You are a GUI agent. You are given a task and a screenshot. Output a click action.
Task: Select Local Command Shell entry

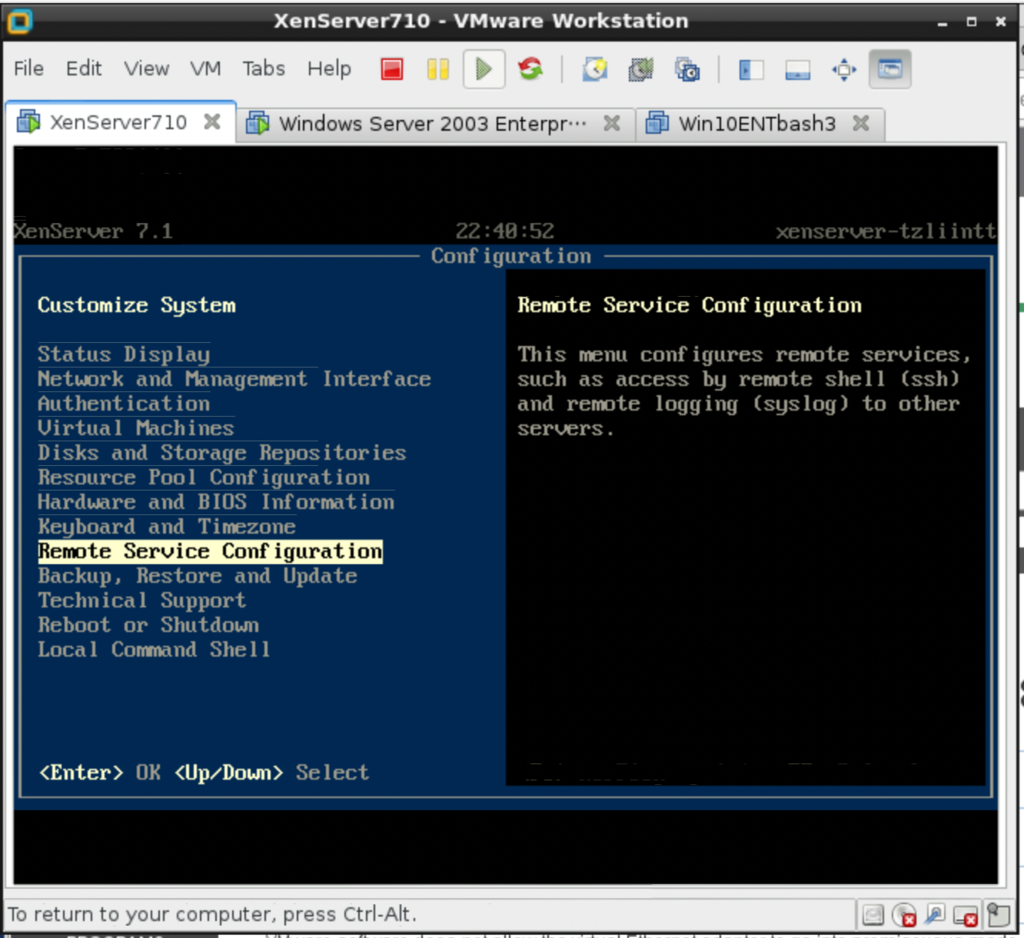tap(154, 650)
